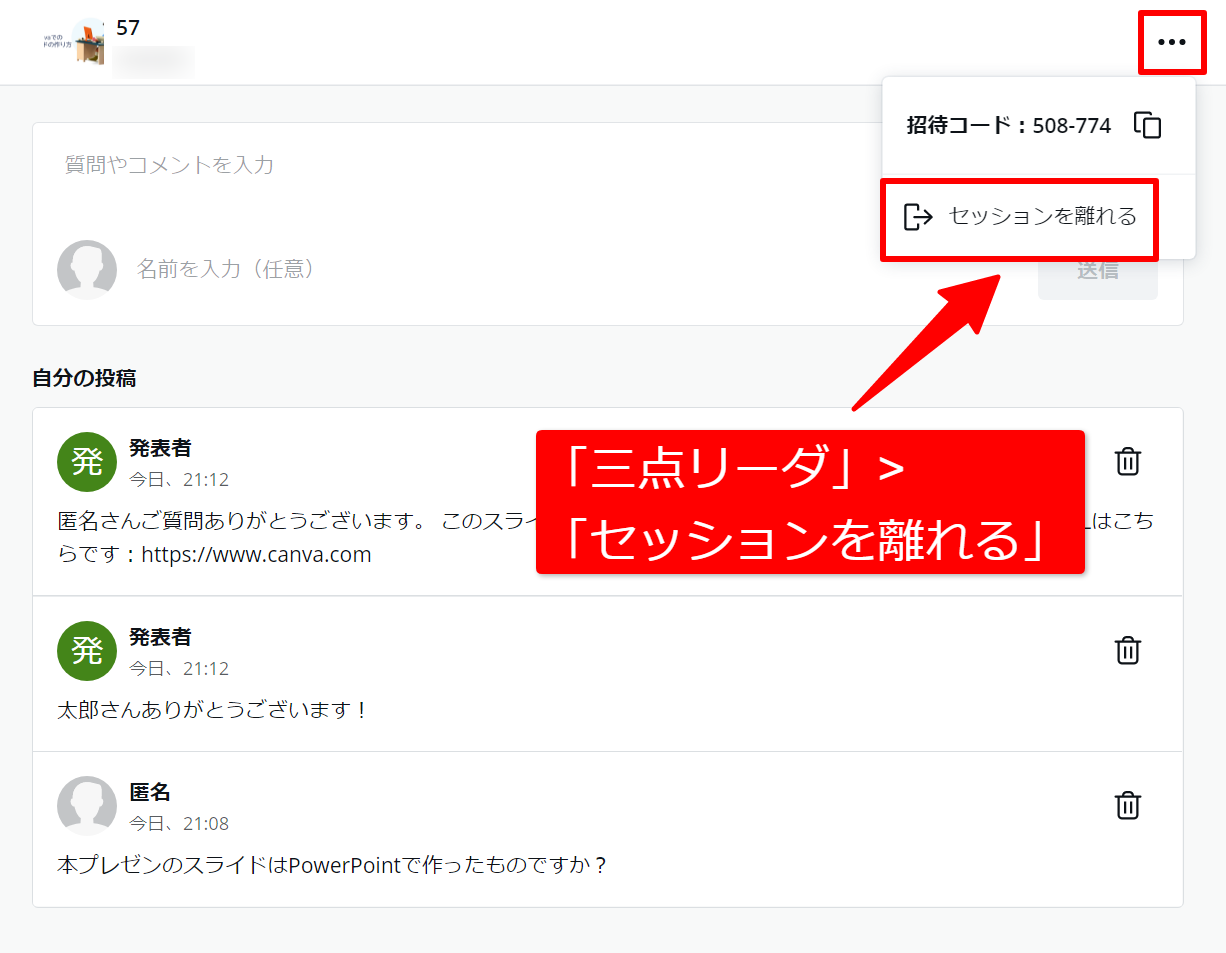Viewport: 1226px width, 953px height.
Task: Delete the 匿名 post about PowerPoint
Action: (x=1128, y=805)
